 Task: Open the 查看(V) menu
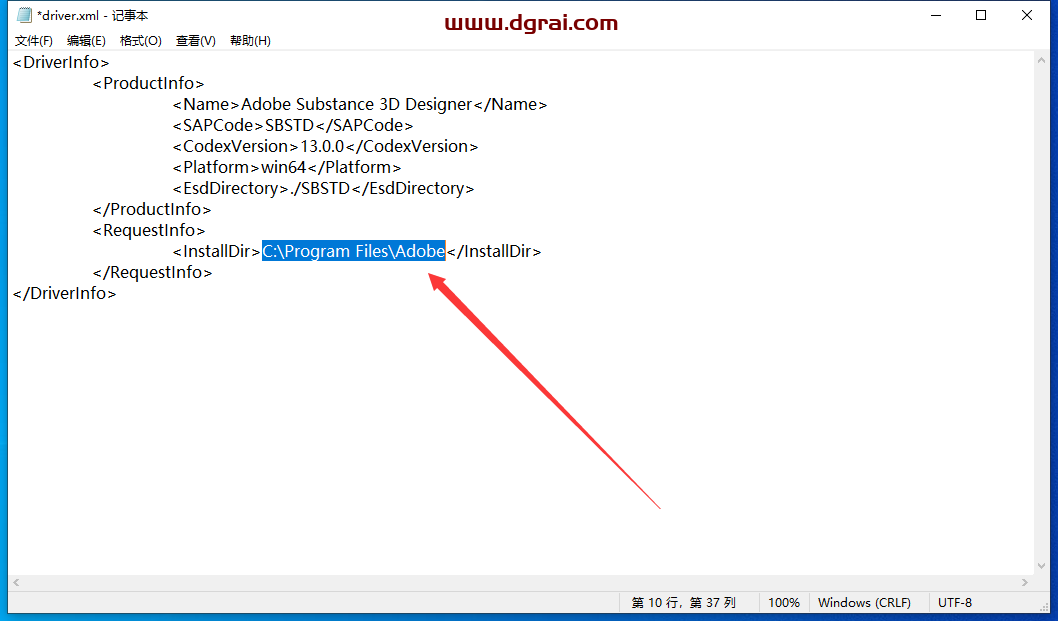click(196, 40)
